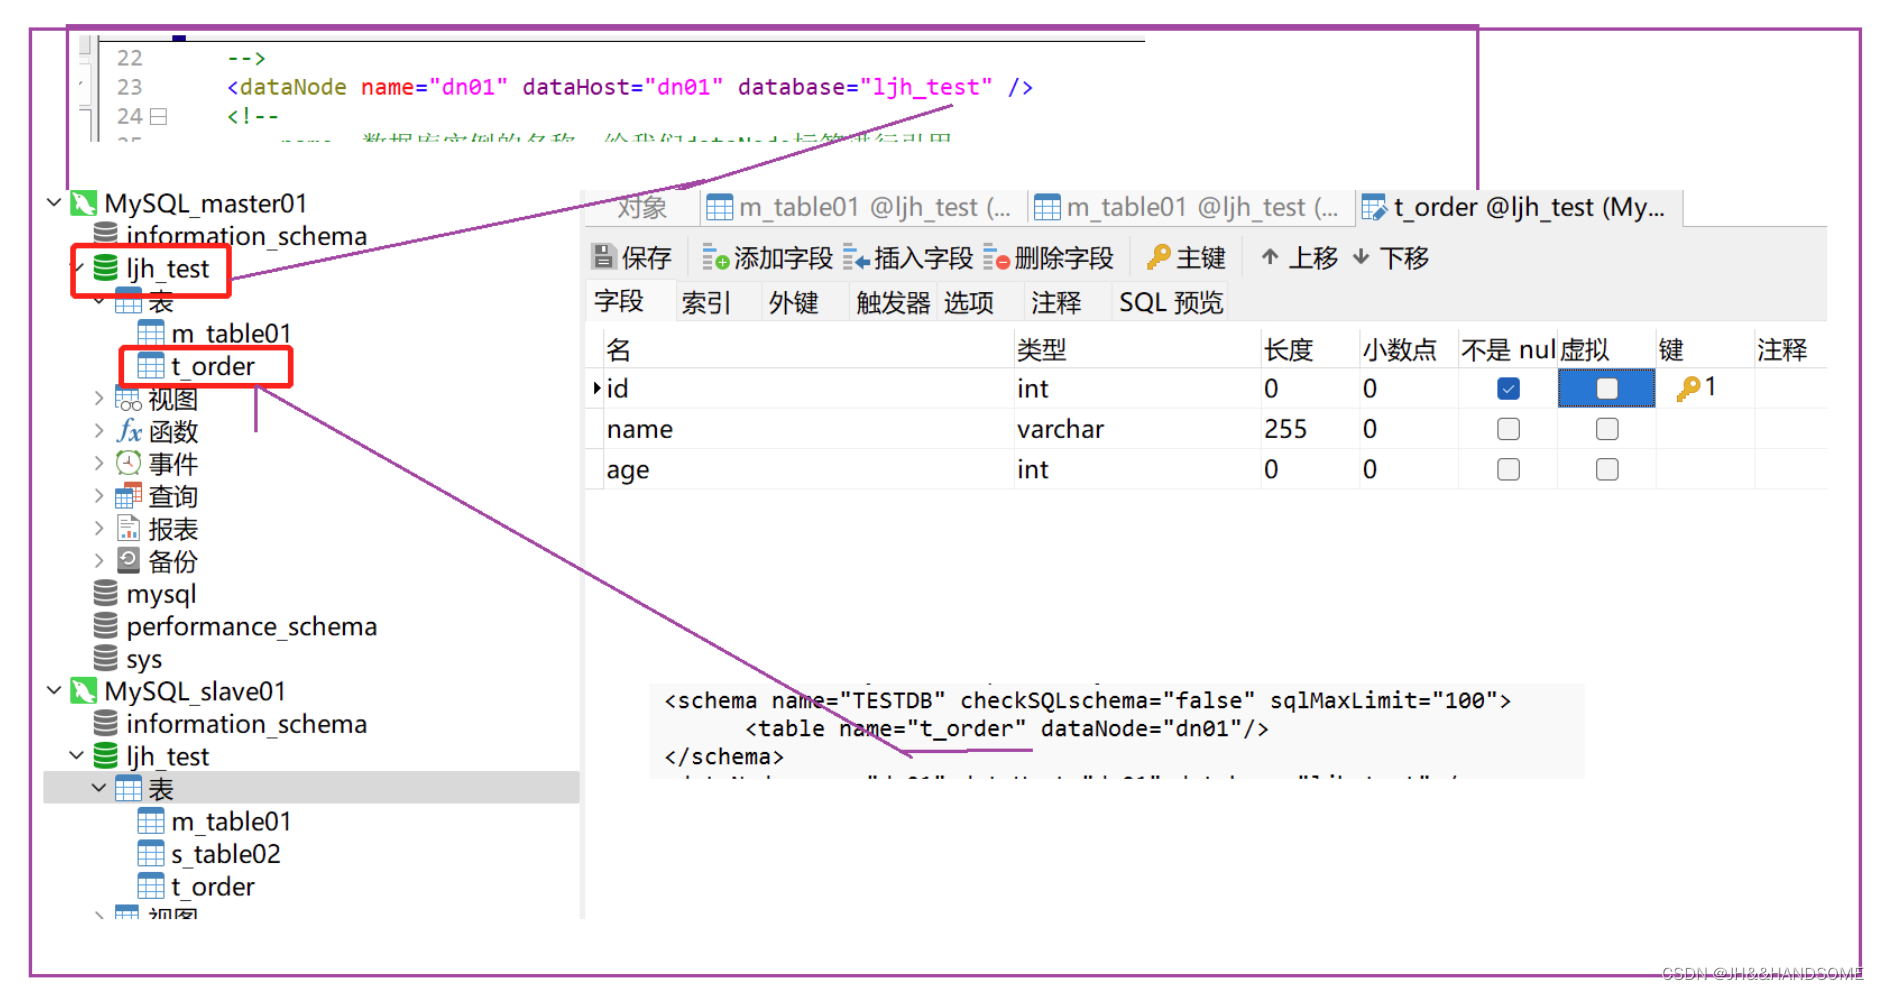Screen dimensions: 1879x990
Task: Open the Foreign Keys (外键) tab
Action: (x=794, y=302)
